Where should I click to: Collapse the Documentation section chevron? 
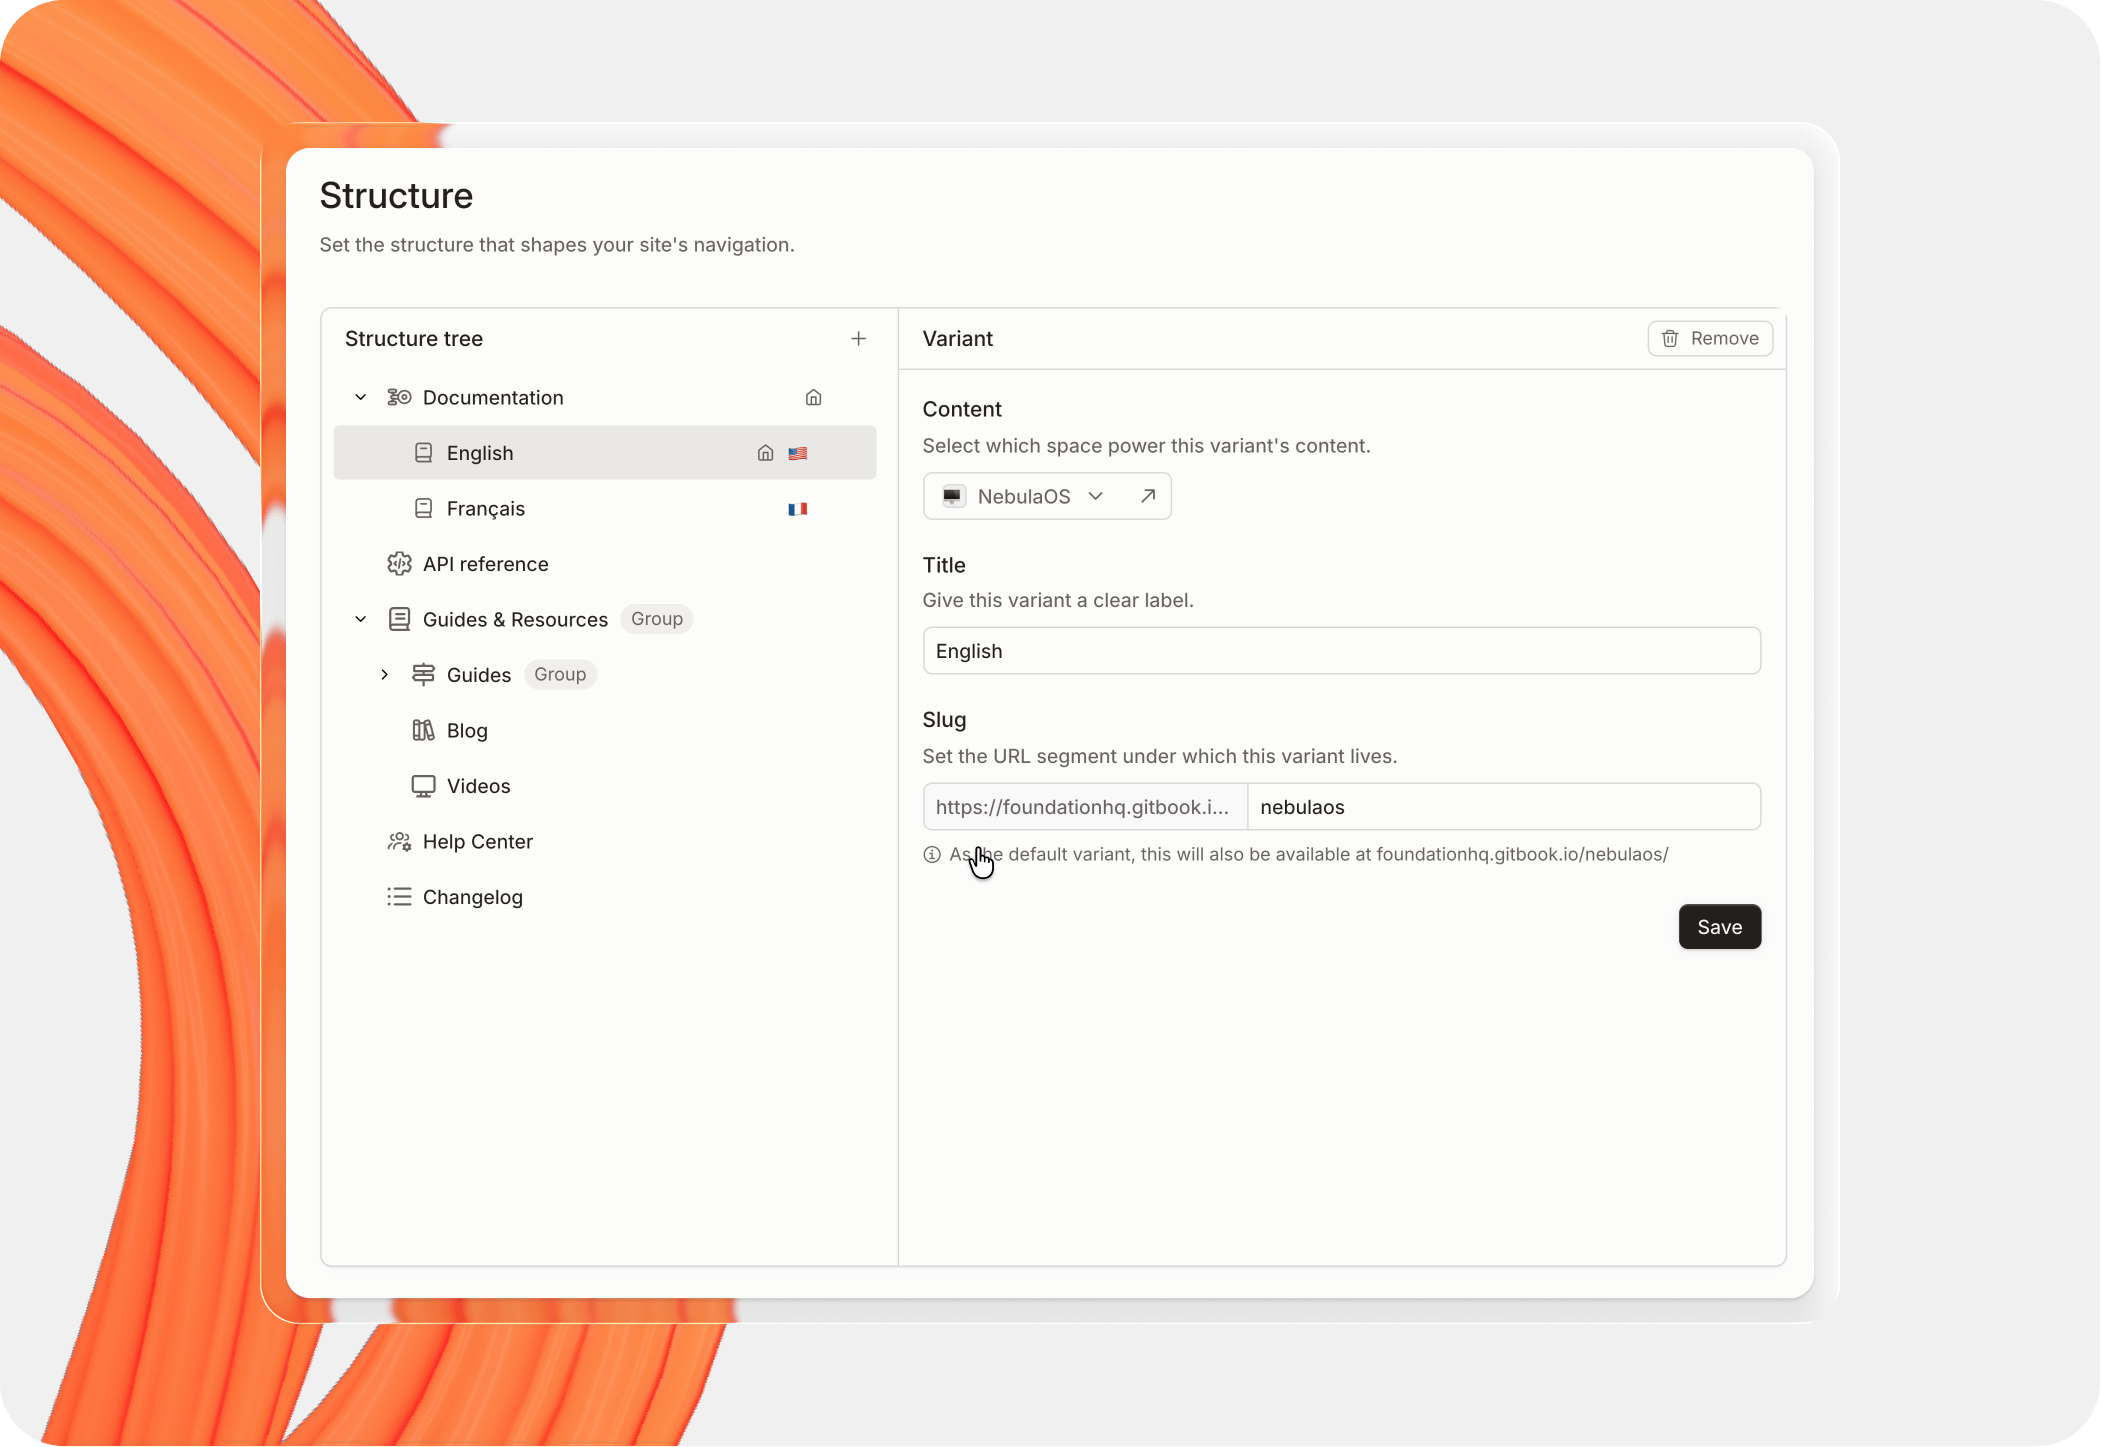pos(361,398)
